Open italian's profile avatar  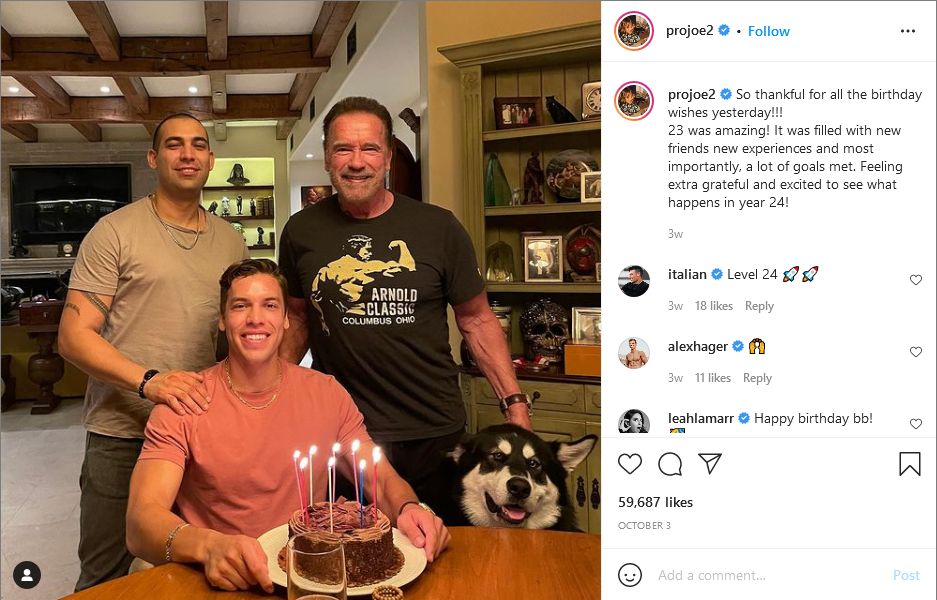pyautogui.click(x=634, y=281)
